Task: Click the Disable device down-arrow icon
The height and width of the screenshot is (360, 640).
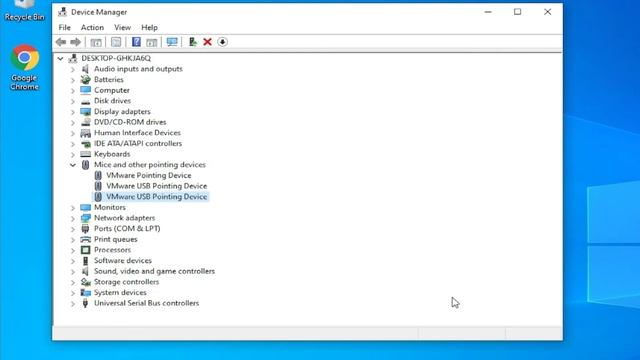Action: [x=222, y=42]
